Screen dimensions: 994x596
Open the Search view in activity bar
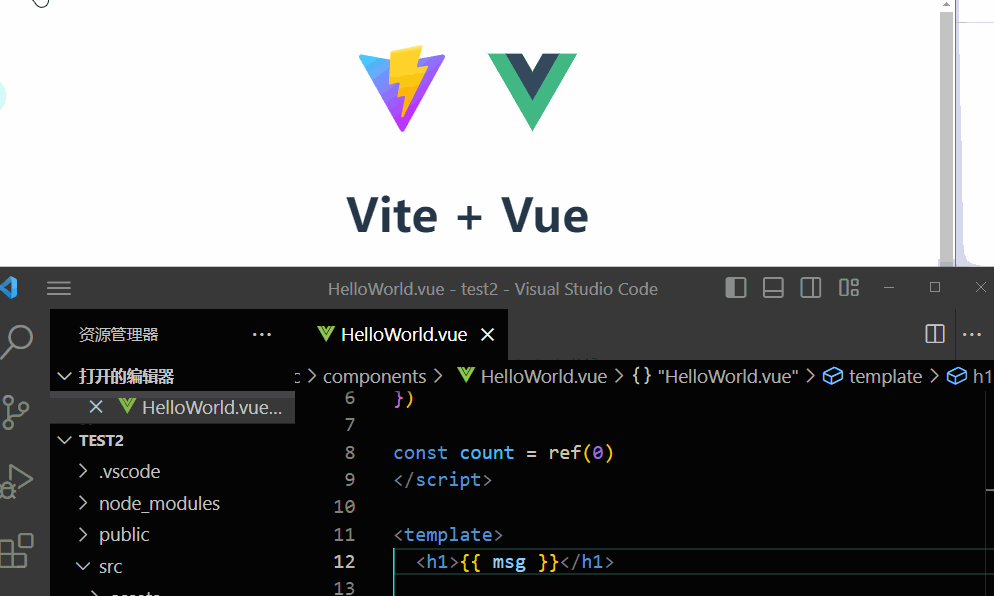coord(17,342)
